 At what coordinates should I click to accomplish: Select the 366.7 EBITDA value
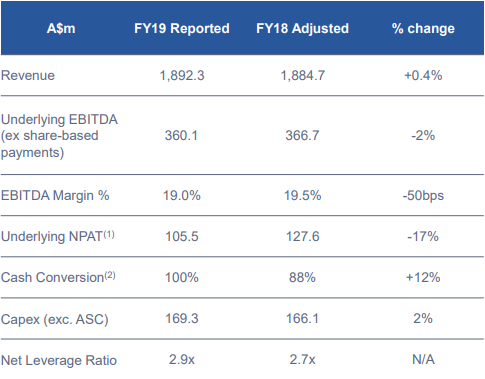[x=302, y=136]
